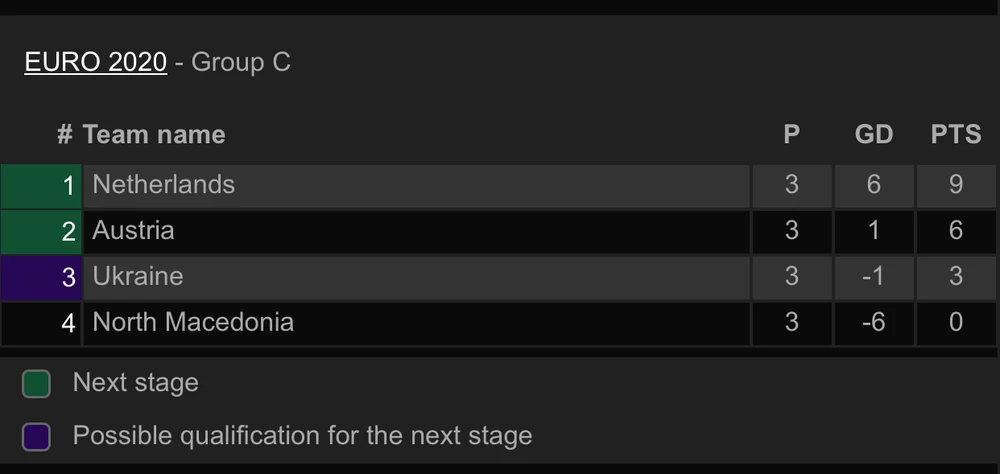Open North Macedonia team entry
This screenshot has height=474, width=1000.
193,322
